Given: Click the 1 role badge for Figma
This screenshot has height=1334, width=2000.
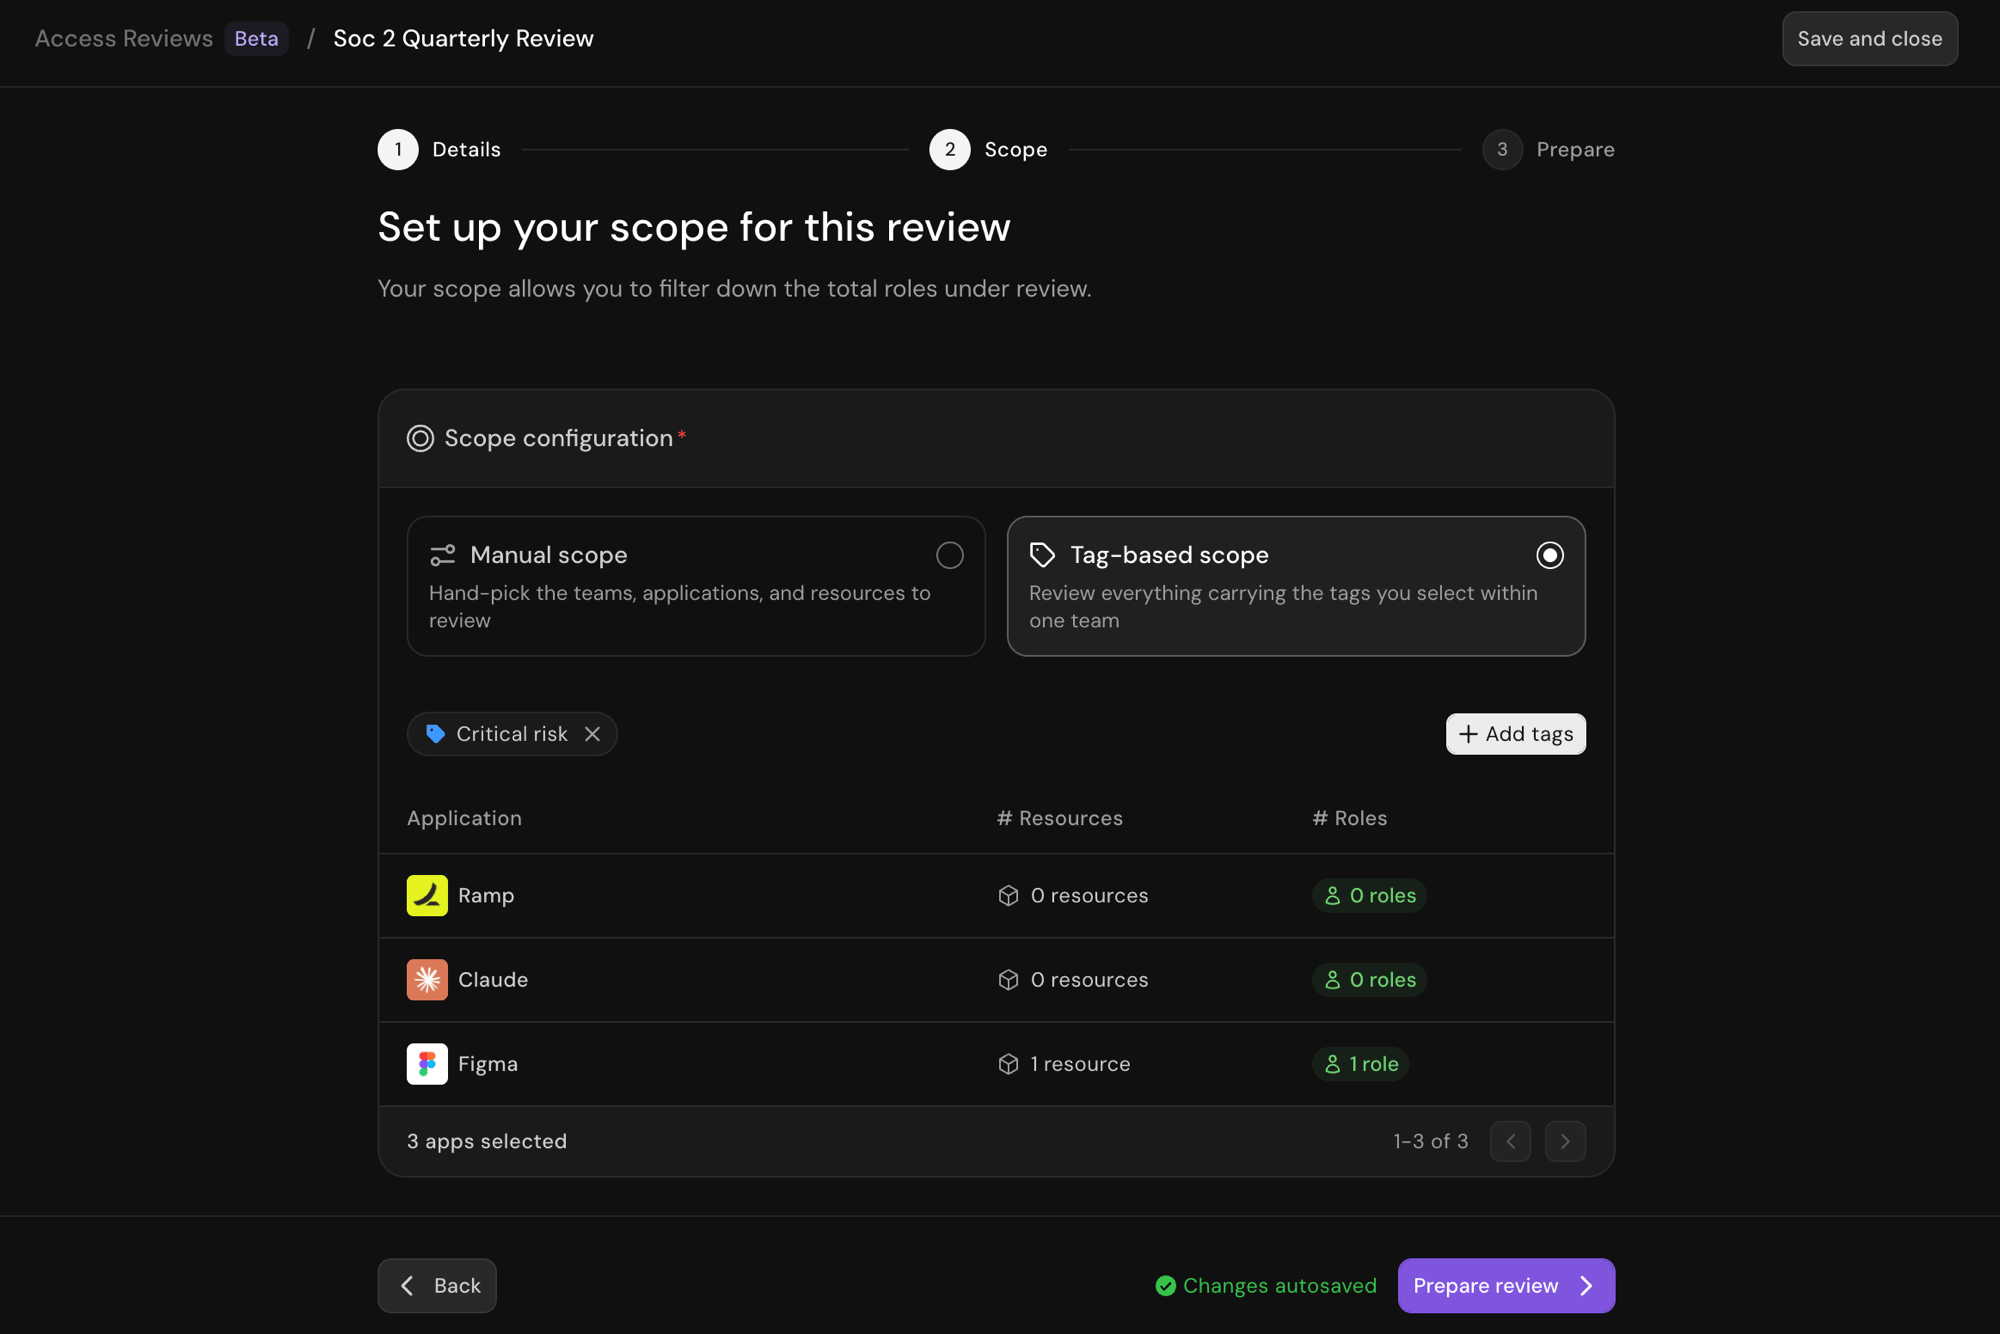Looking at the screenshot, I should click(1360, 1063).
